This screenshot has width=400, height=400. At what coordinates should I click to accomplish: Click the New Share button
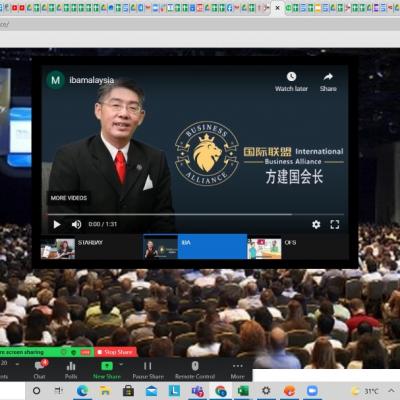click(107, 369)
